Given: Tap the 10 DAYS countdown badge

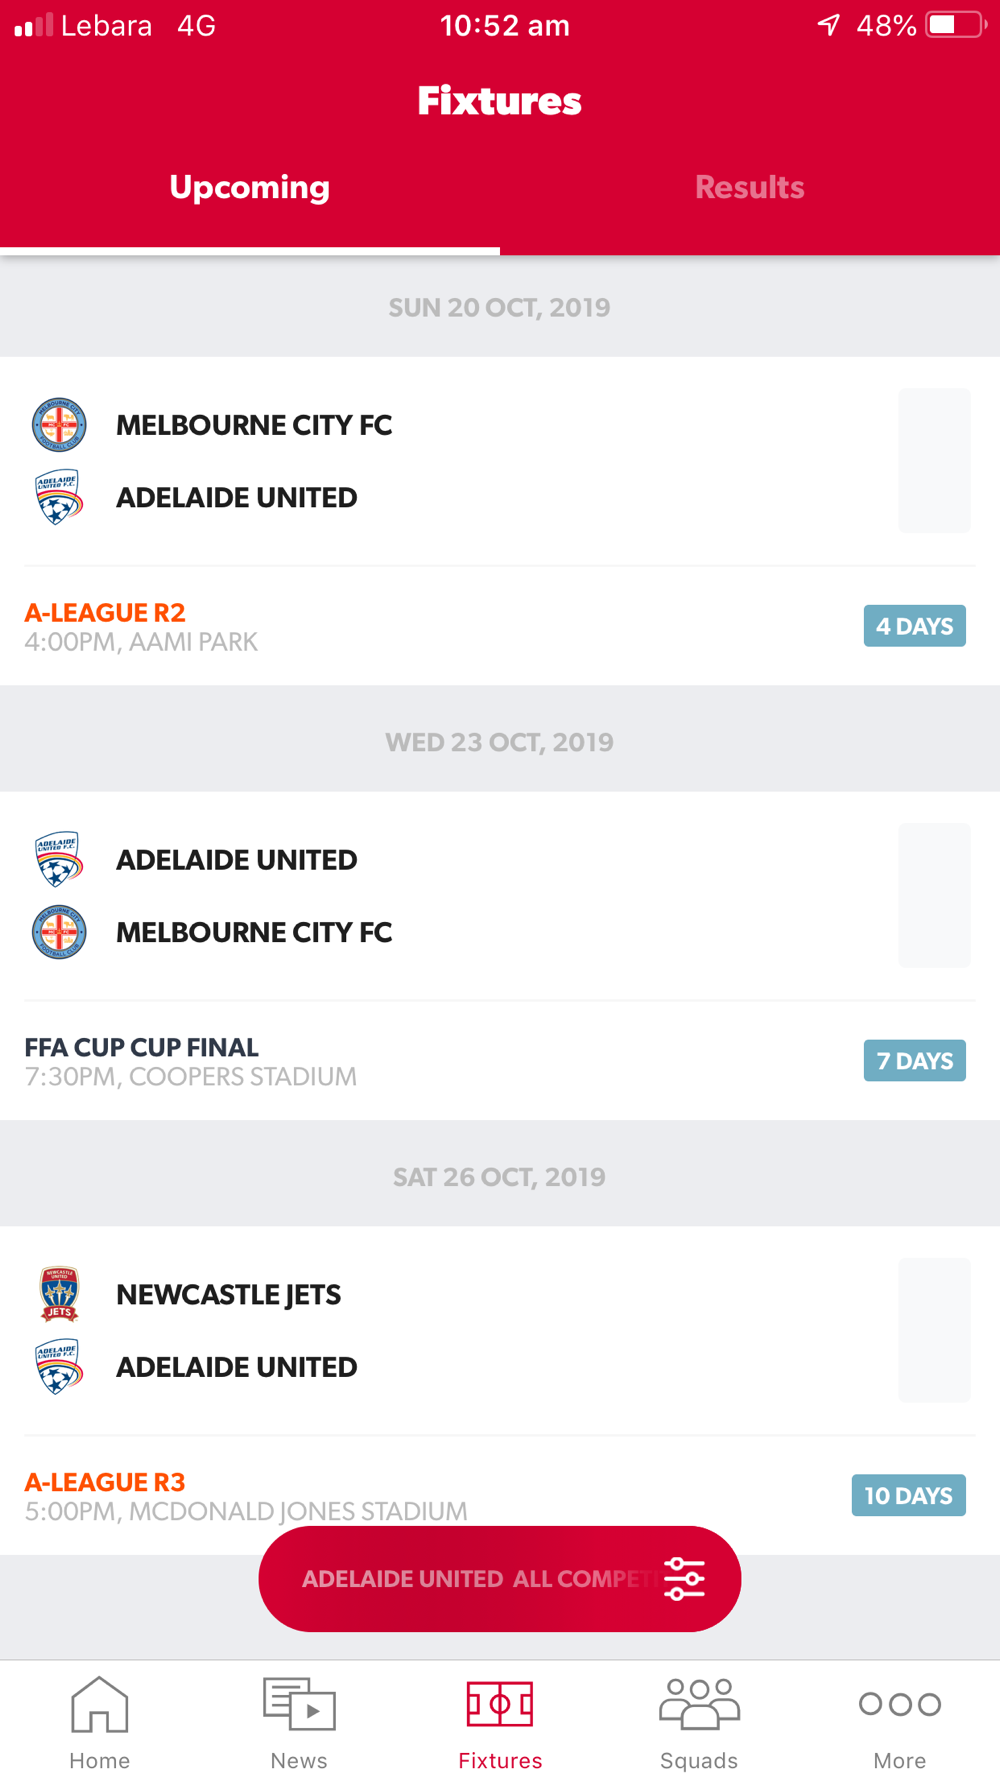Looking at the screenshot, I should (909, 1496).
